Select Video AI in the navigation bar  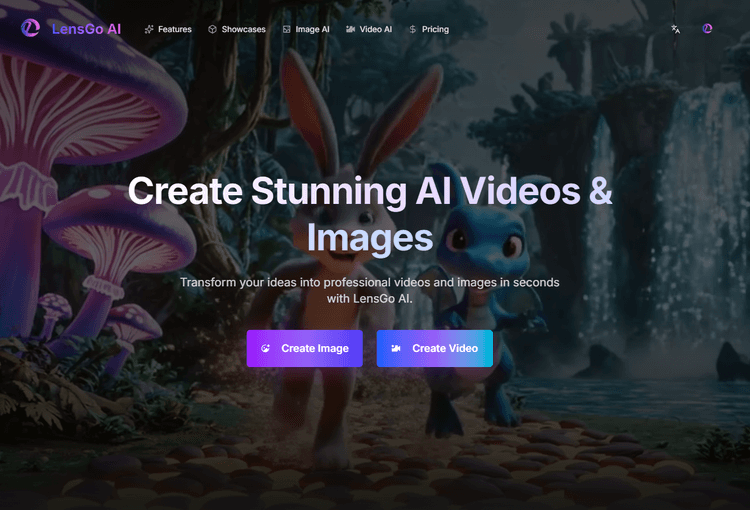coord(375,30)
